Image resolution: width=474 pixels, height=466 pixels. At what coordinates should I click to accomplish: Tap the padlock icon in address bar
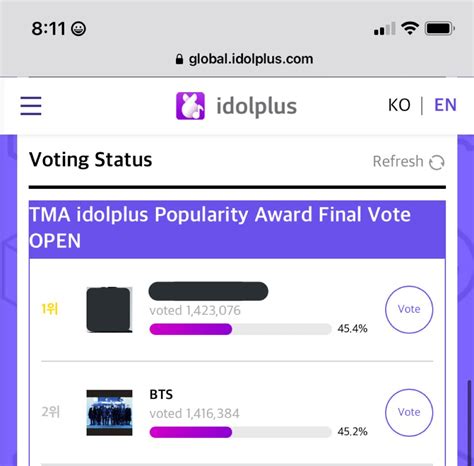(179, 59)
